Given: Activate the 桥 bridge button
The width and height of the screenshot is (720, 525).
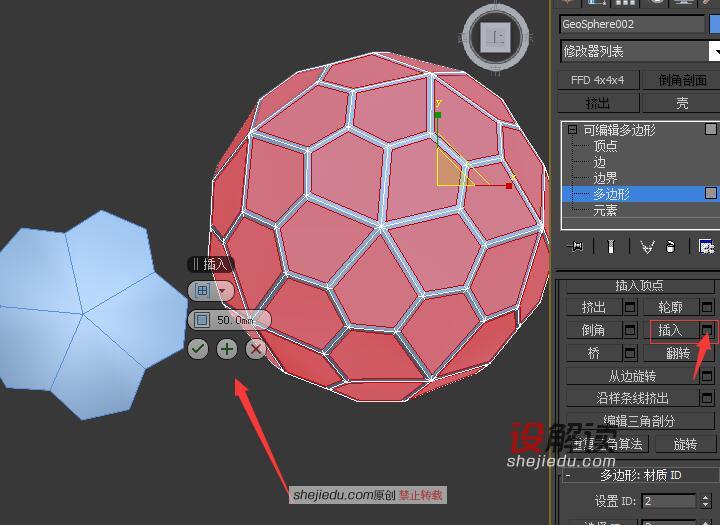Looking at the screenshot, I should pyautogui.click(x=594, y=353).
